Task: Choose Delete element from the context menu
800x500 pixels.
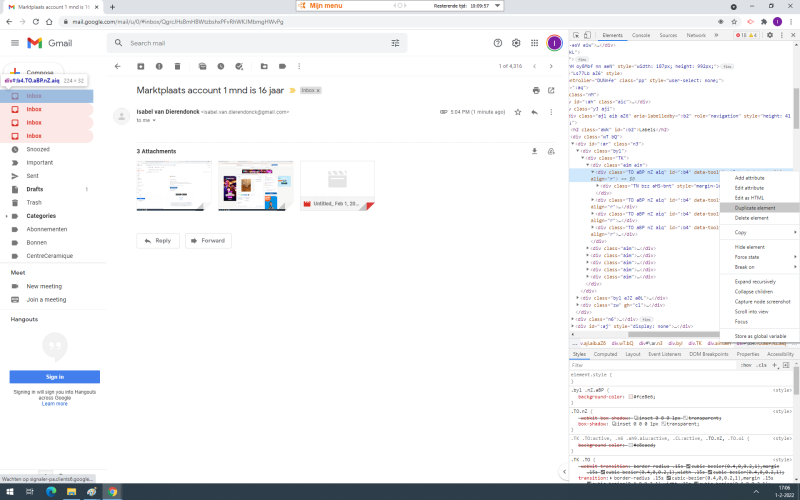Action: [x=760, y=218]
